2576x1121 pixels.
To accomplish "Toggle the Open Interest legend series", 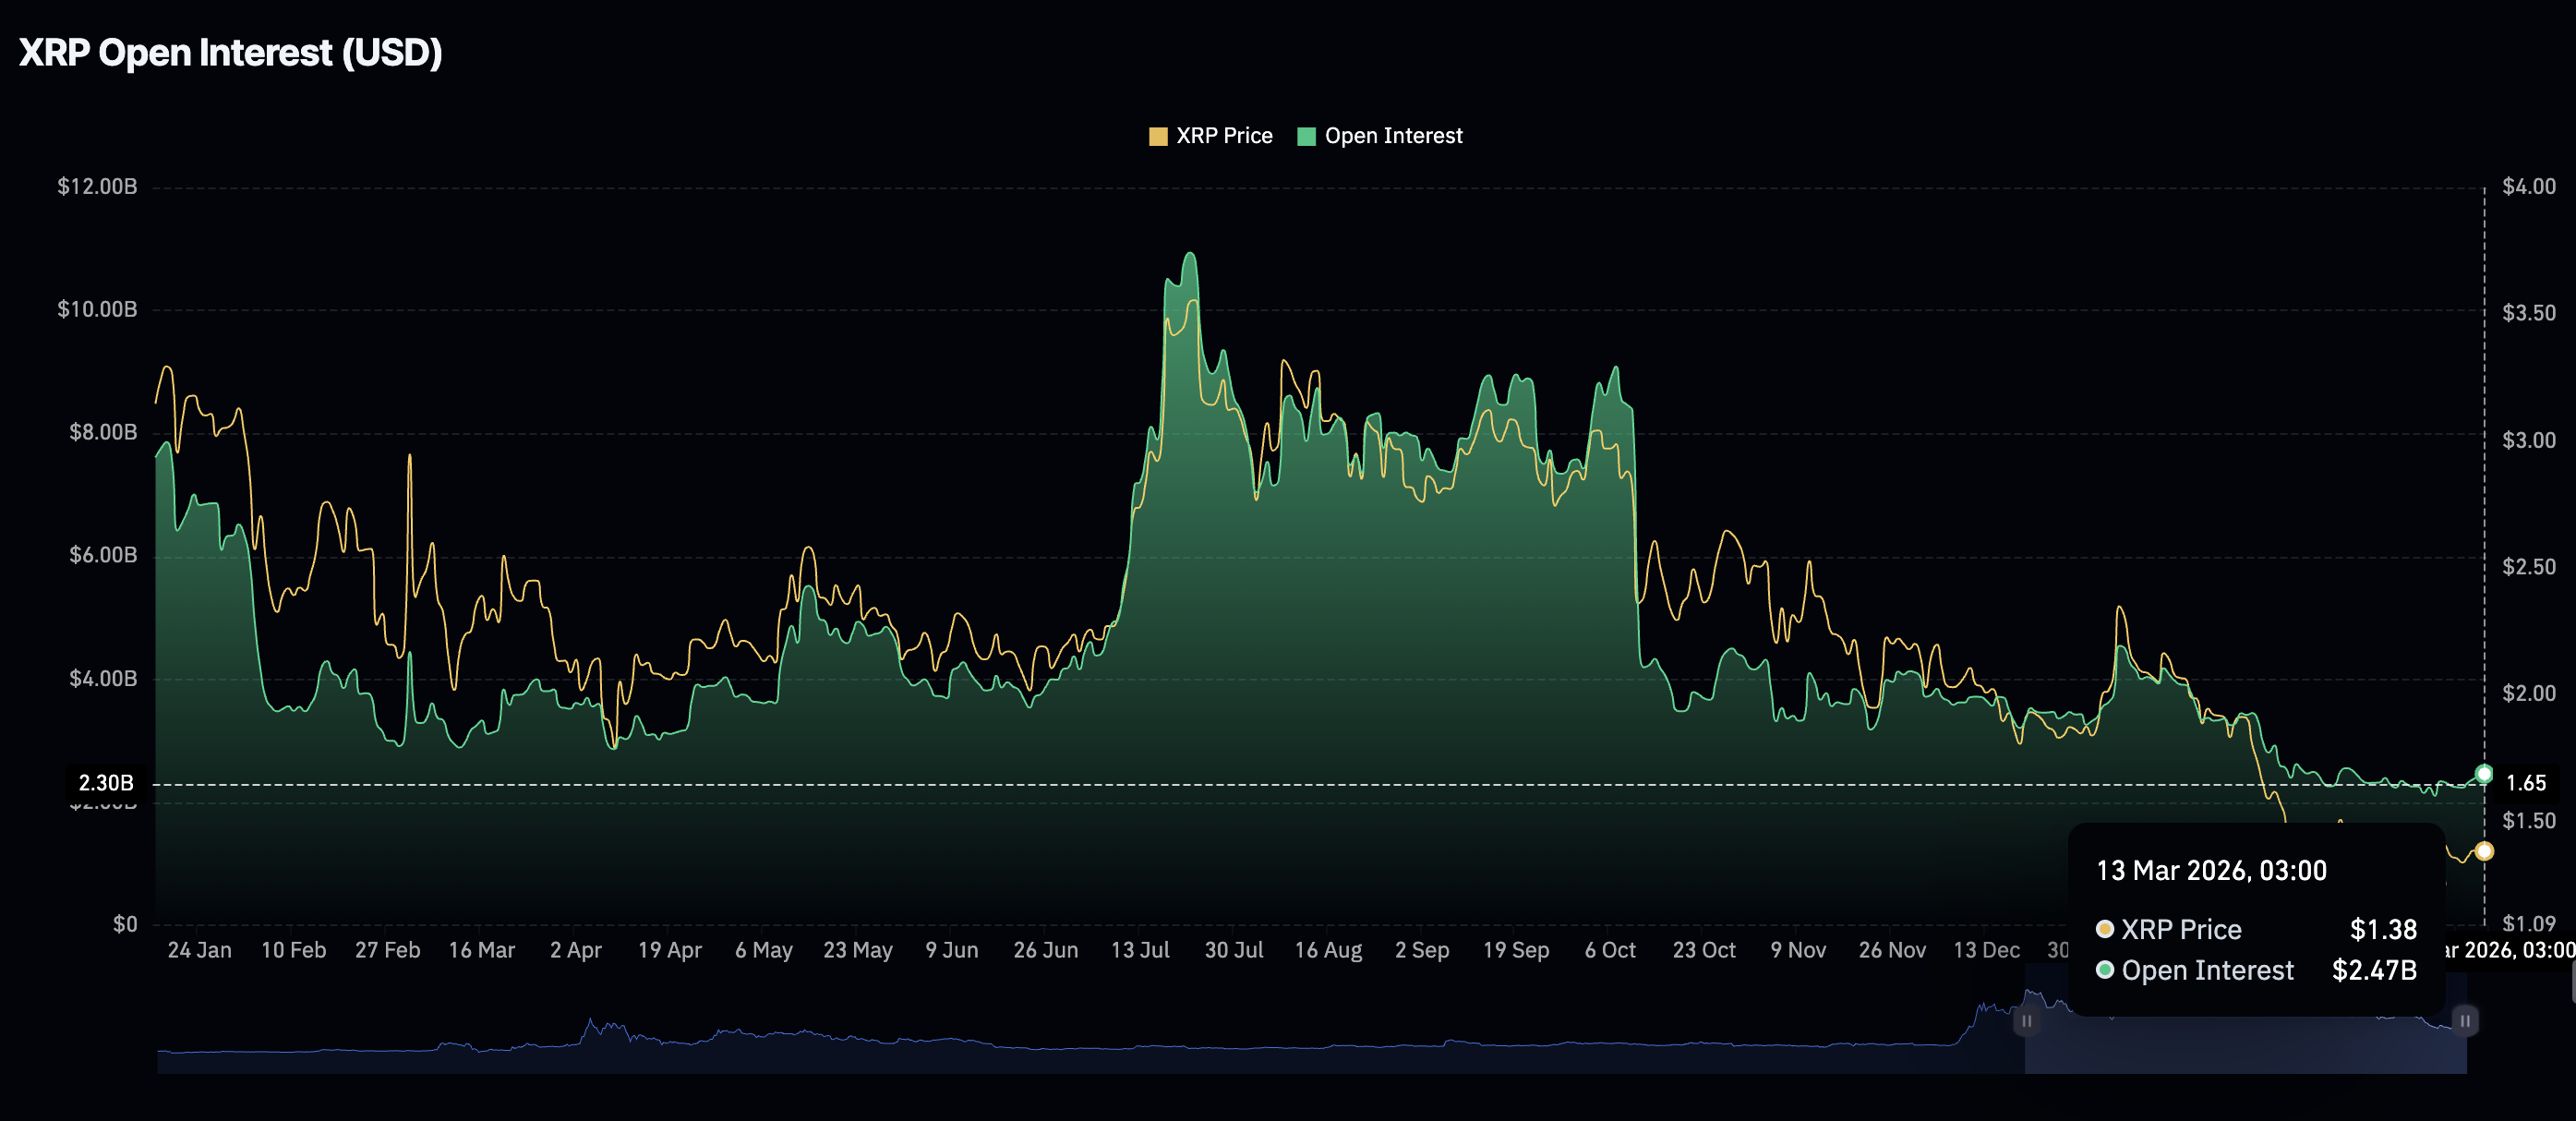I will pyautogui.click(x=1392, y=136).
